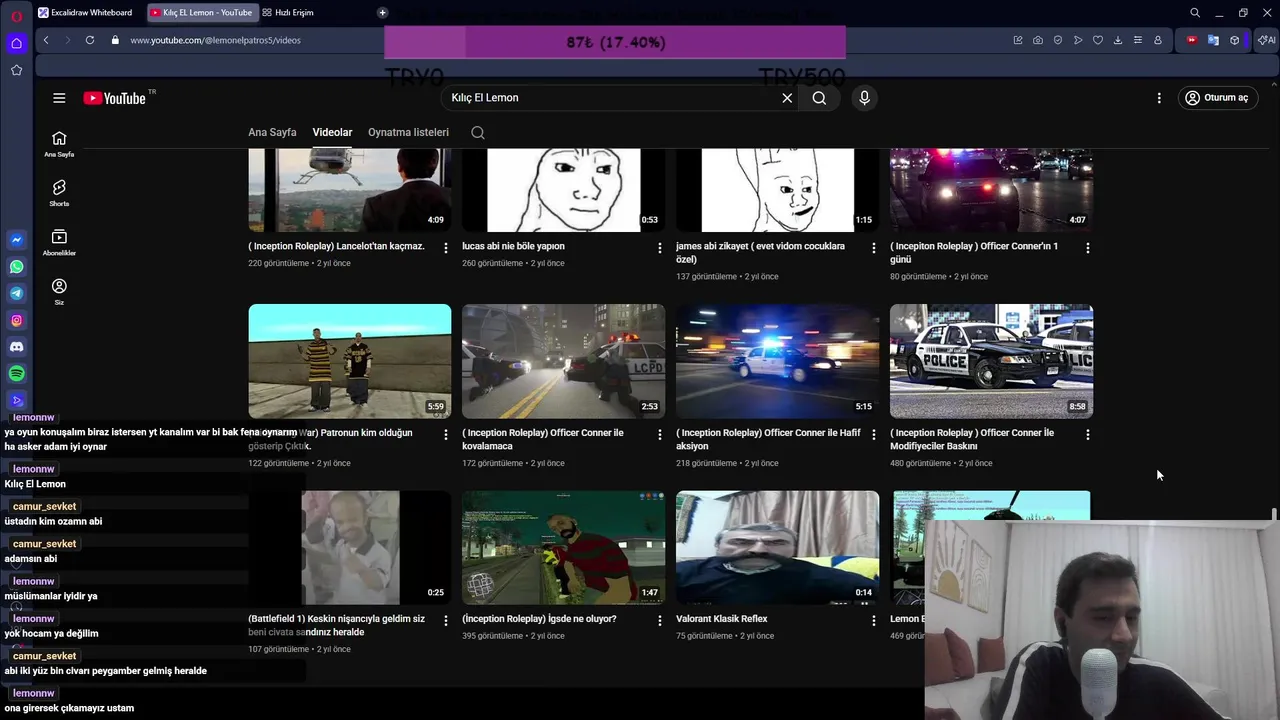Open the Opera sidebar home icon
The image size is (1280, 720).
pos(16,43)
